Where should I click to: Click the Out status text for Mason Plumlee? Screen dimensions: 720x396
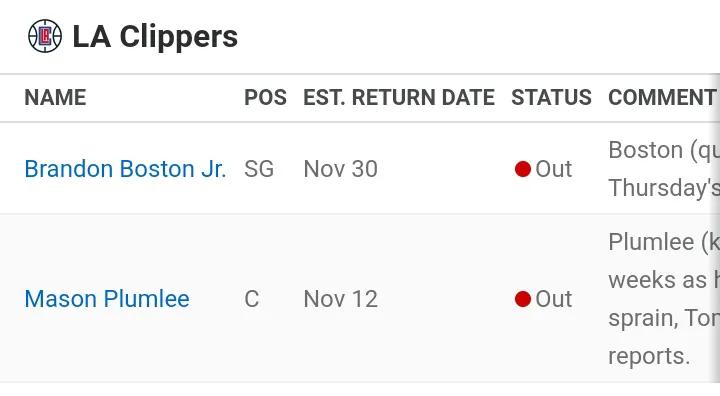point(554,299)
